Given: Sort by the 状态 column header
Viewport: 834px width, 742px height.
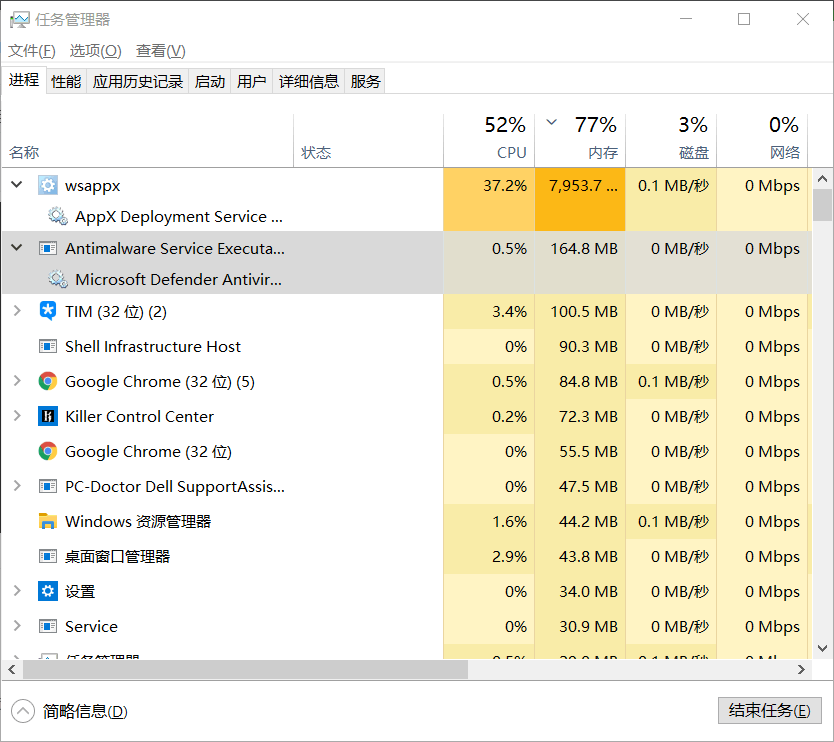Looking at the screenshot, I should [368, 140].
